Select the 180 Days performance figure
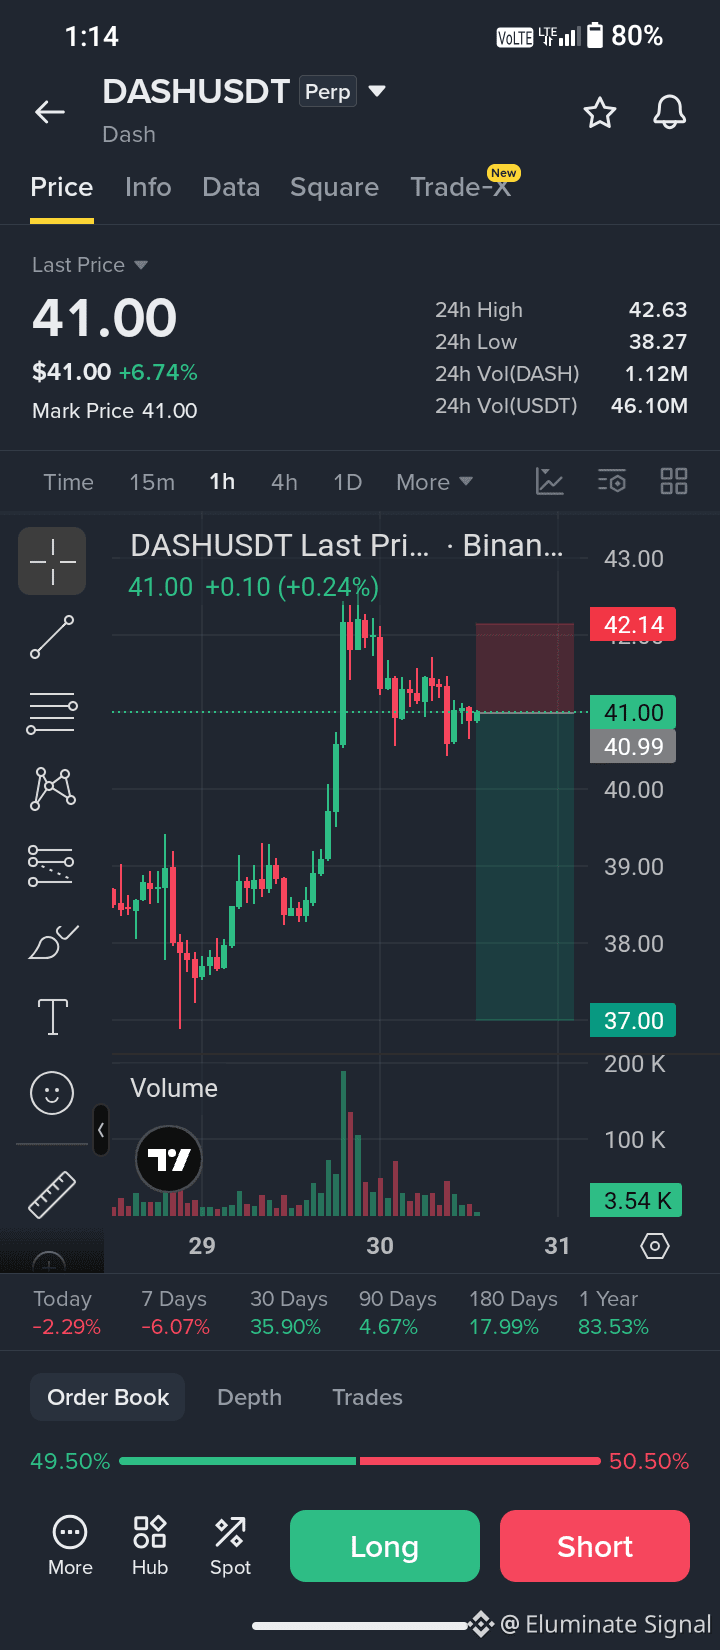This screenshot has height=1650, width=720. pos(513,1313)
